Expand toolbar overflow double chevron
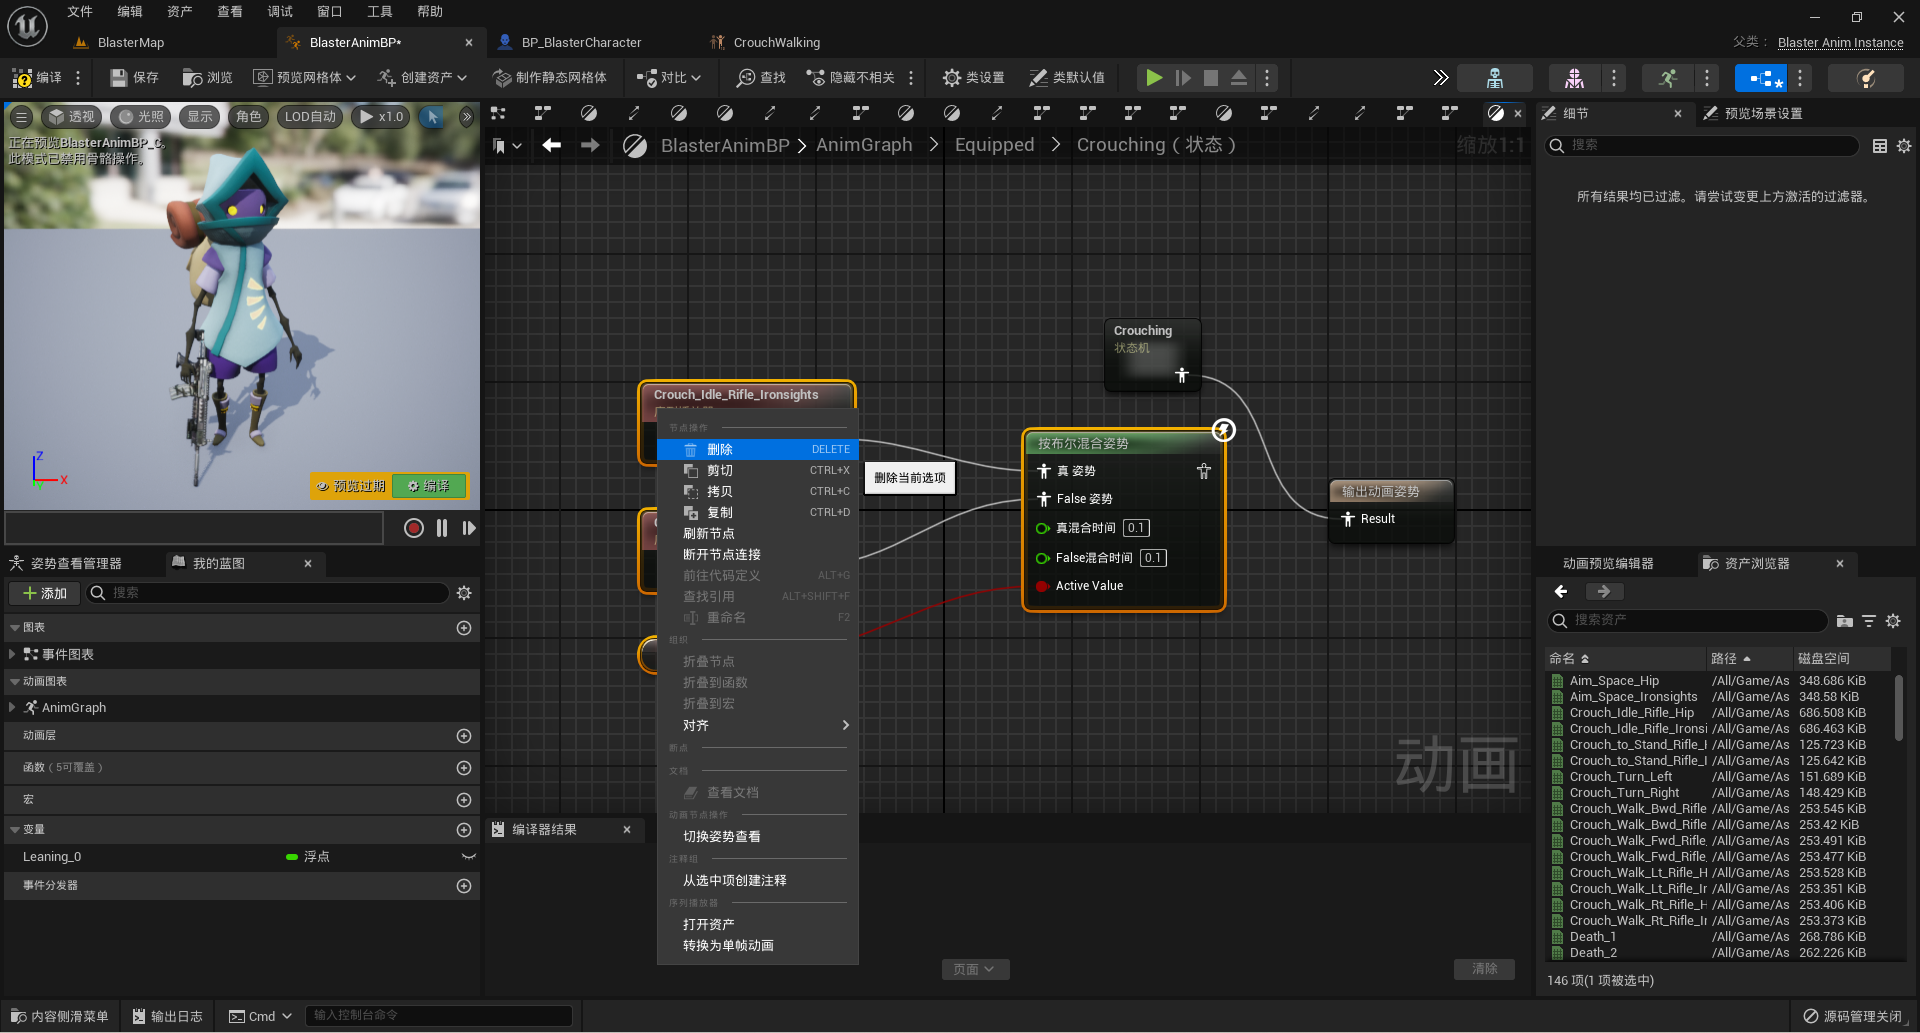The height and width of the screenshot is (1033, 1920). coord(1440,77)
